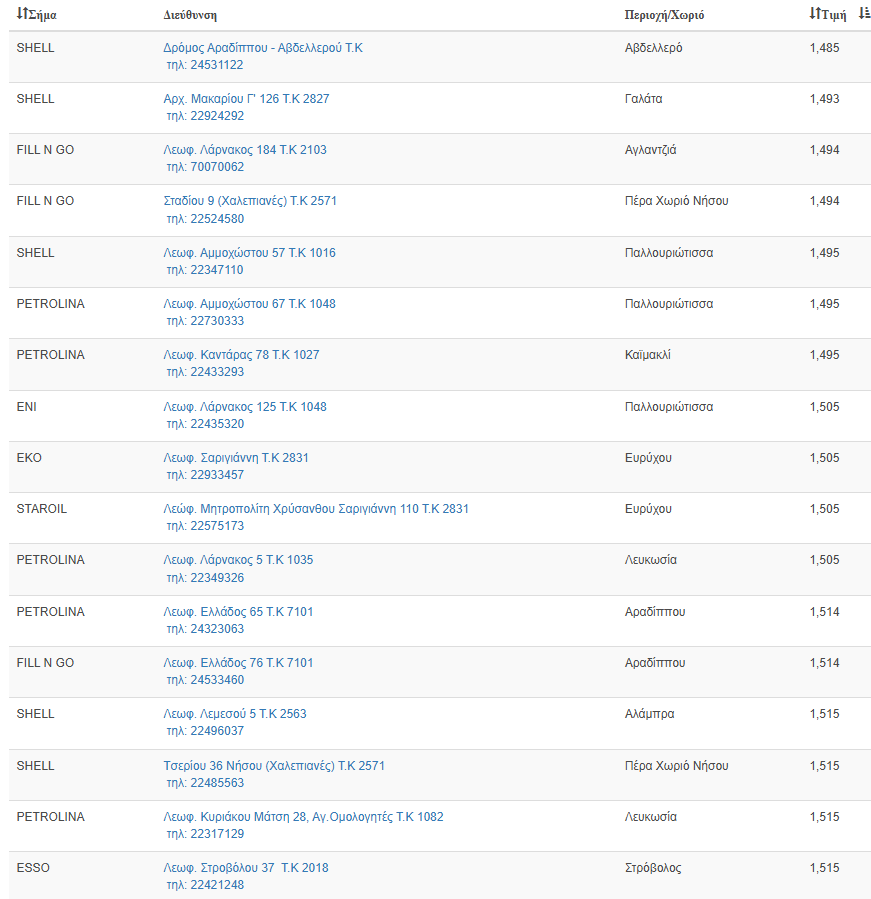Click the sort arrows icon beside Τιμή
The image size is (871, 899).
[815, 15]
